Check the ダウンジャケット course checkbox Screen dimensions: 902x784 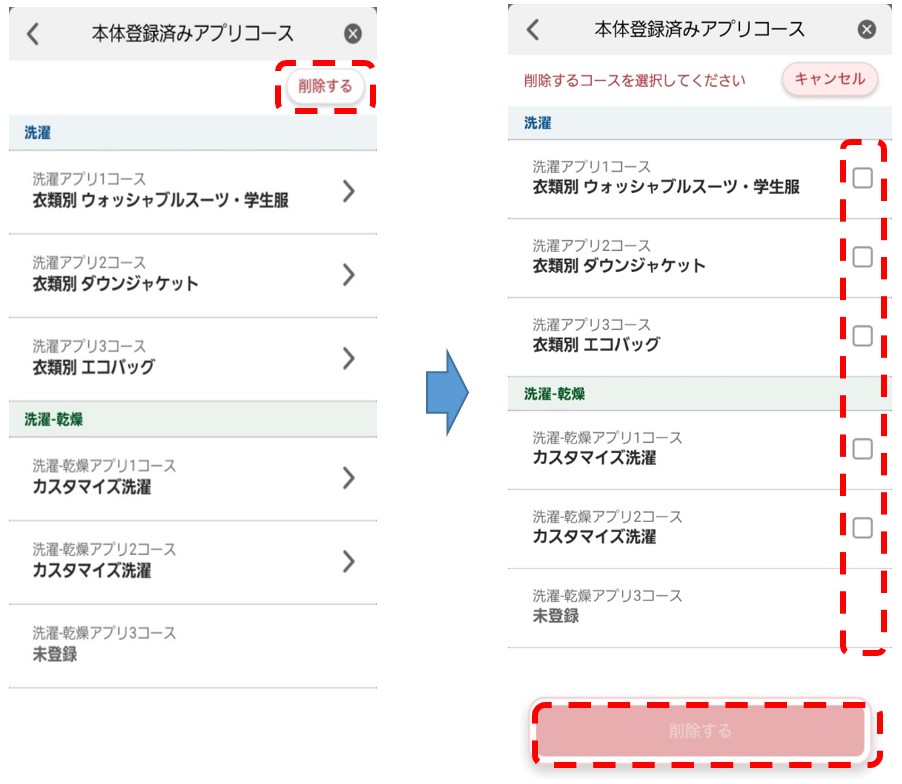[x=862, y=257]
